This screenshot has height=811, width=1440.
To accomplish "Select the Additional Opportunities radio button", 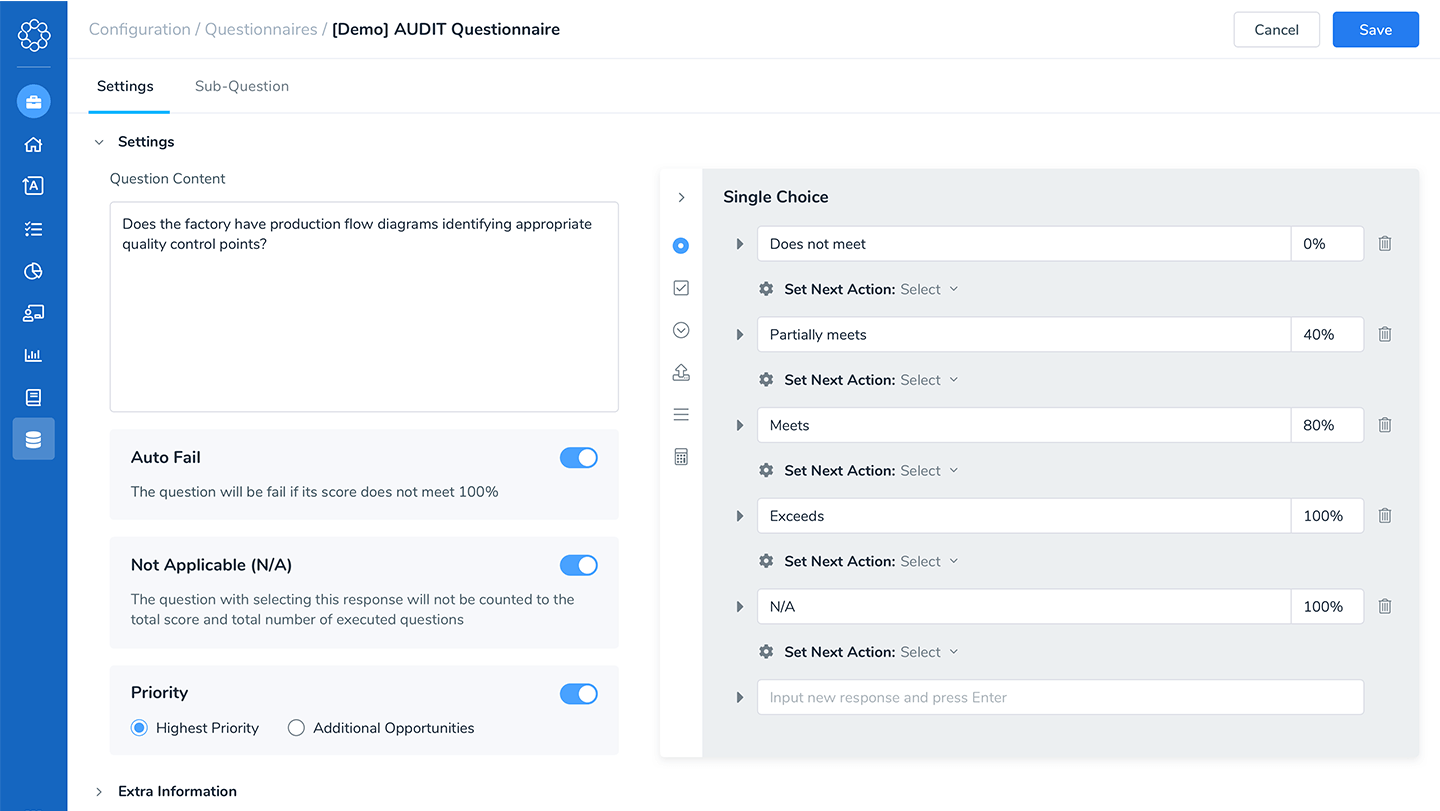I will (x=296, y=728).
